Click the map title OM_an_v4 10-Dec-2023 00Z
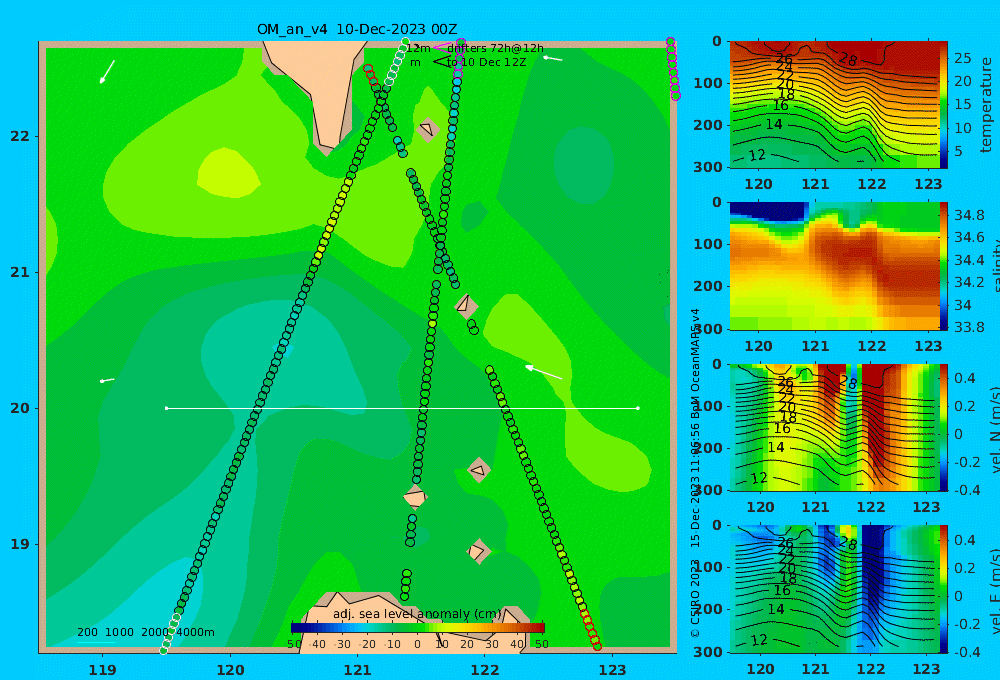Image resolution: width=1000 pixels, height=680 pixels. coord(357,29)
